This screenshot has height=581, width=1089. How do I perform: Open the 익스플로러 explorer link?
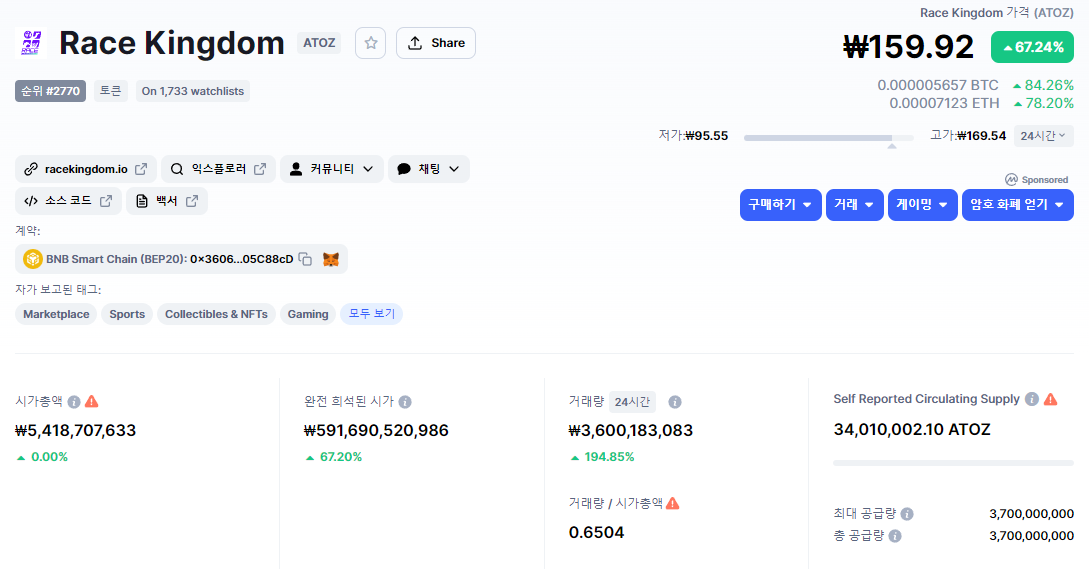pyautogui.click(x=218, y=169)
